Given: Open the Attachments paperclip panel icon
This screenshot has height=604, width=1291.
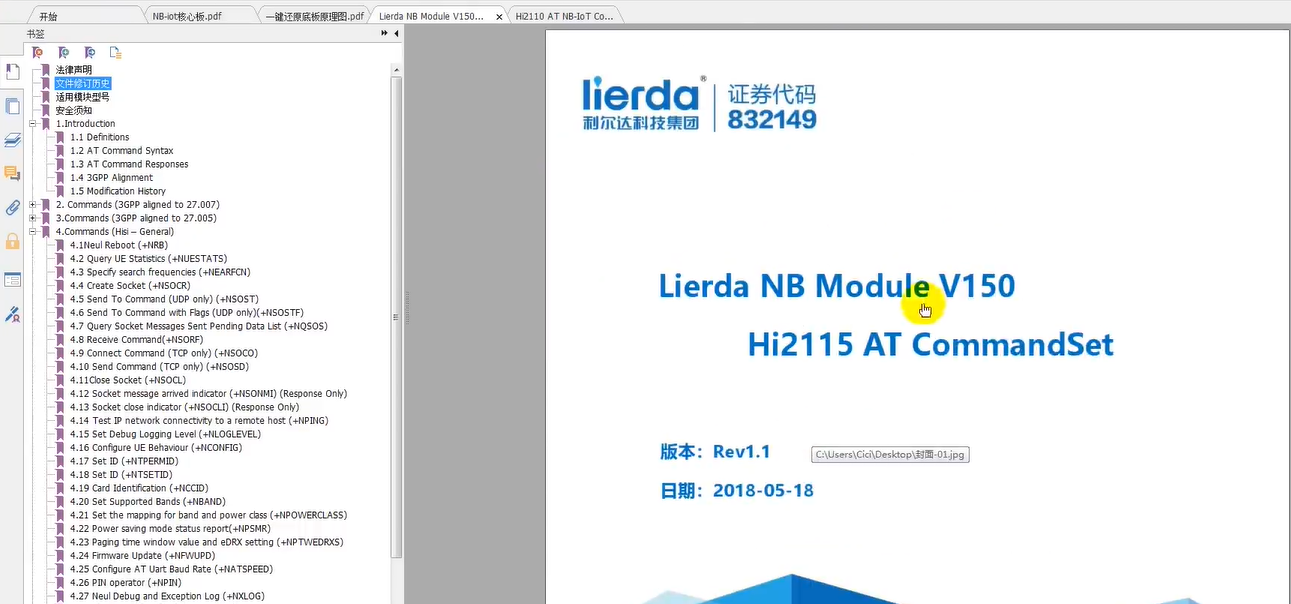Looking at the screenshot, I should tap(12, 207).
